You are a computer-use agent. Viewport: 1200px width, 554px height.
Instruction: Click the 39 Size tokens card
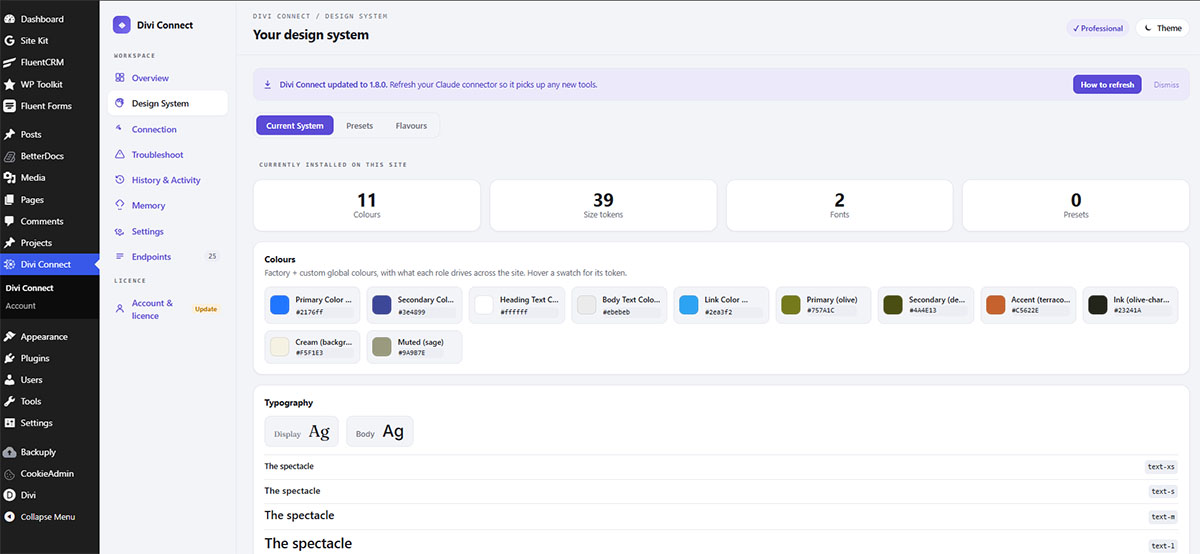[x=603, y=205]
